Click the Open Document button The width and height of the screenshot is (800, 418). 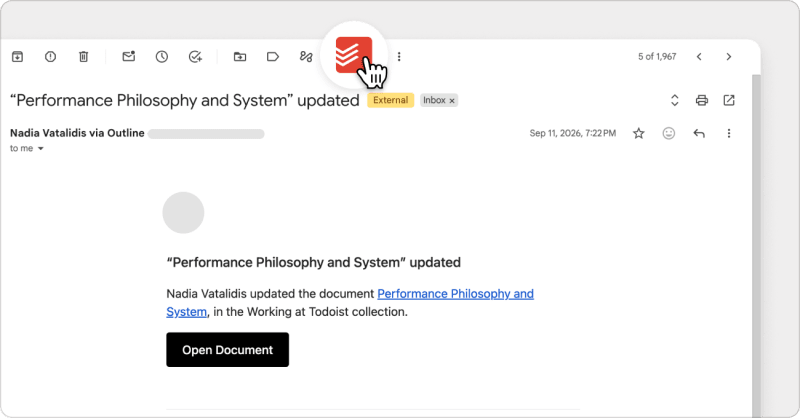point(228,350)
